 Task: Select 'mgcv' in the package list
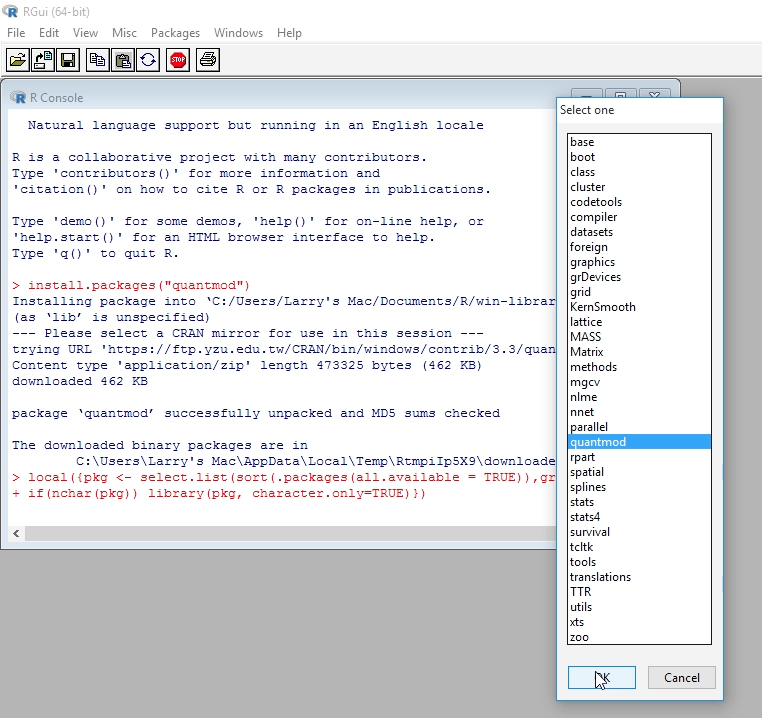coord(639,382)
